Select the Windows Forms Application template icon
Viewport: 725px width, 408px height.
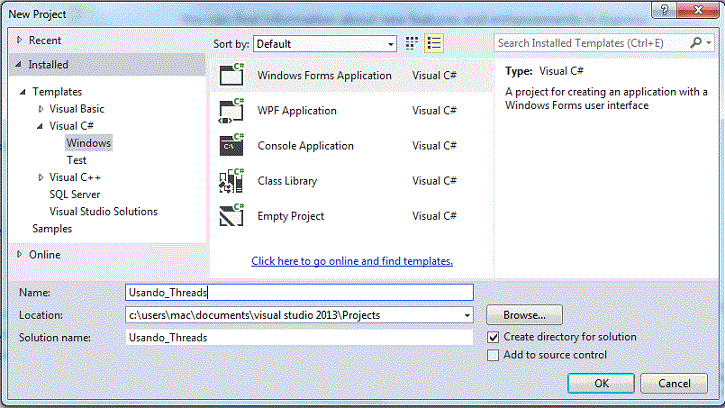232,74
